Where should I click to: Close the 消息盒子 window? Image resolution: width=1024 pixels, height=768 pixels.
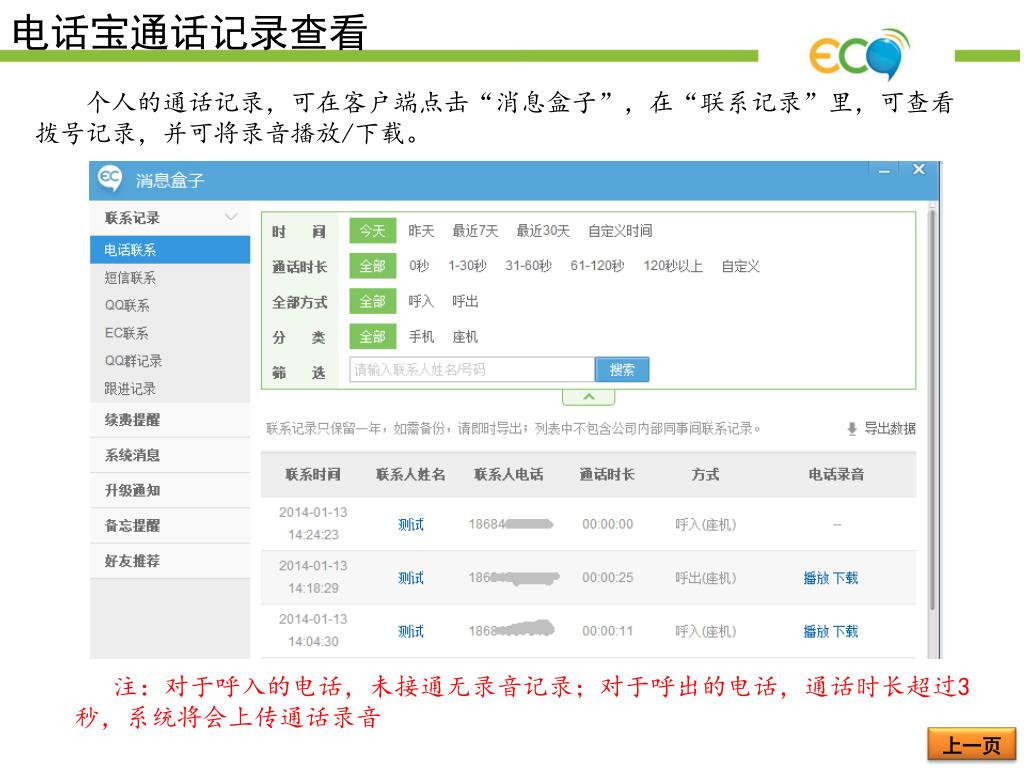(x=919, y=170)
